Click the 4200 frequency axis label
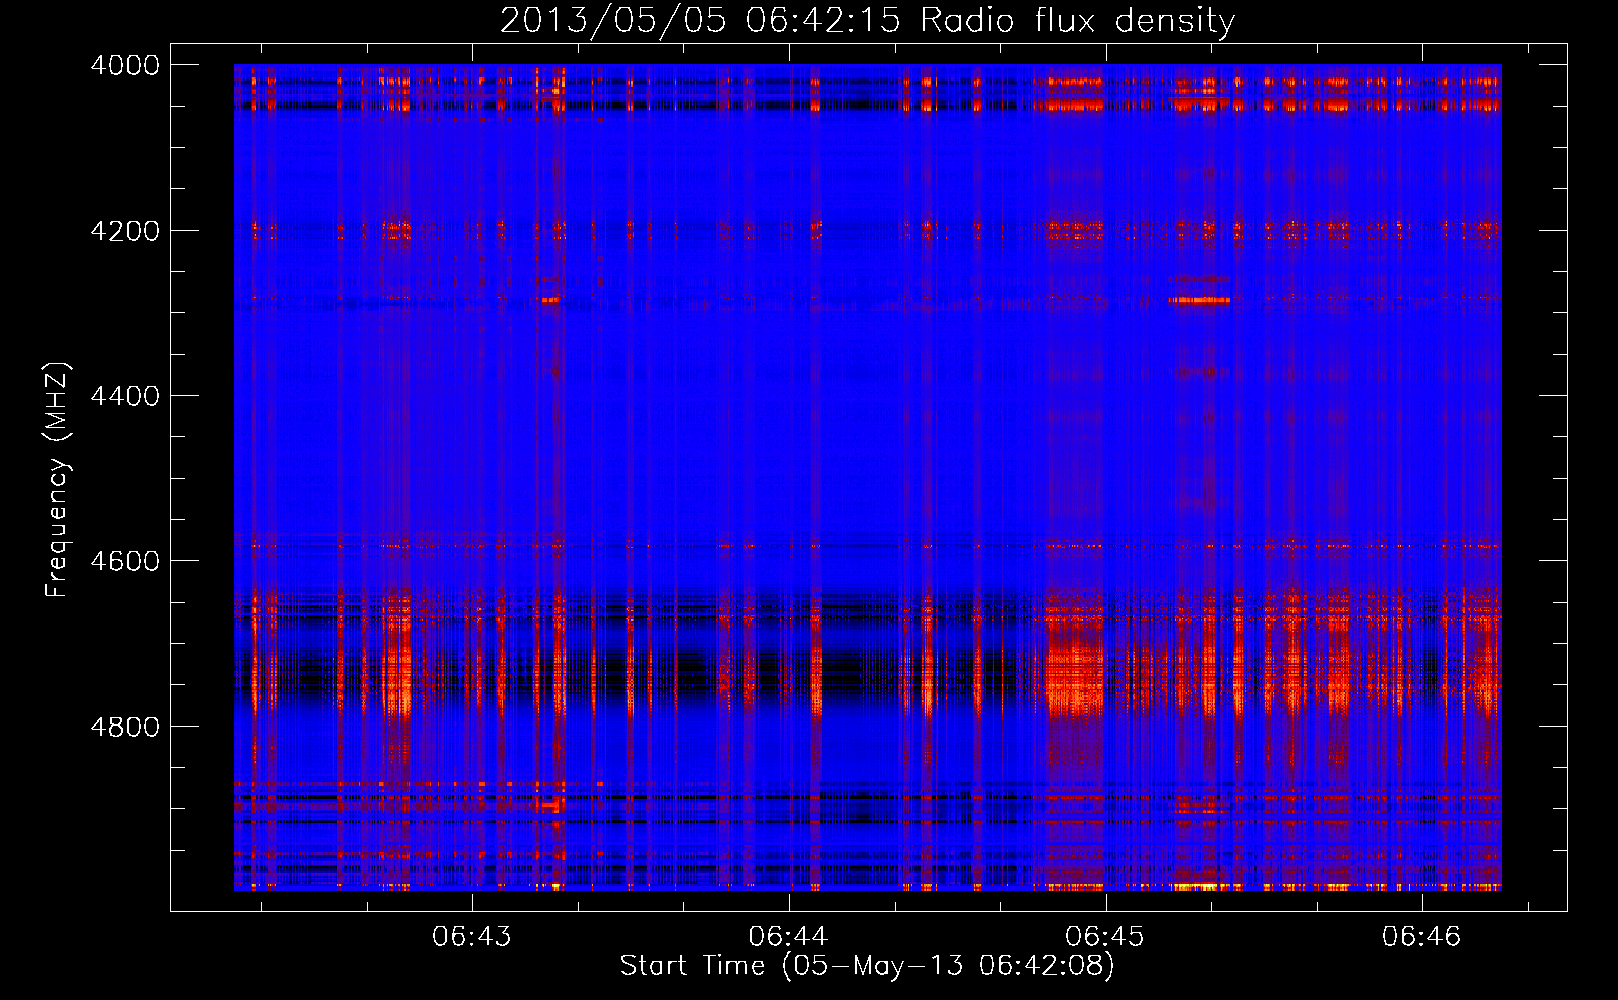This screenshot has height=1000, width=1618. (124, 230)
